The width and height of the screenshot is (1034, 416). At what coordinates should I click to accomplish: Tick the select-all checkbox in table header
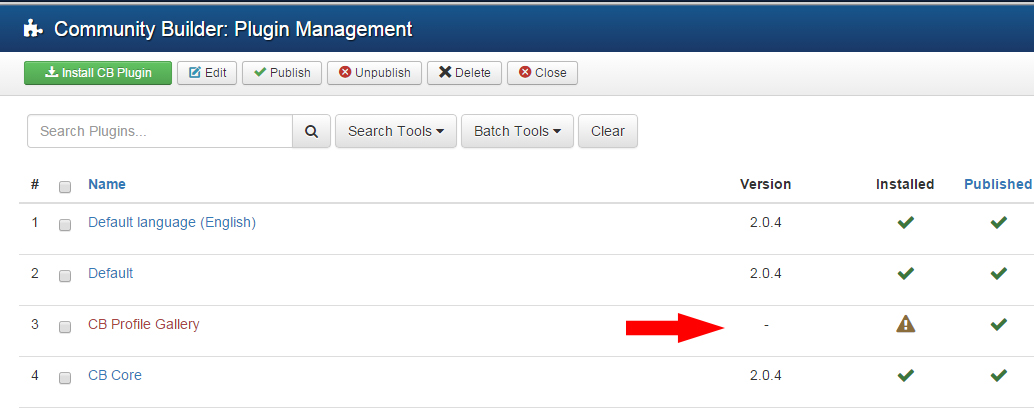[x=65, y=186]
